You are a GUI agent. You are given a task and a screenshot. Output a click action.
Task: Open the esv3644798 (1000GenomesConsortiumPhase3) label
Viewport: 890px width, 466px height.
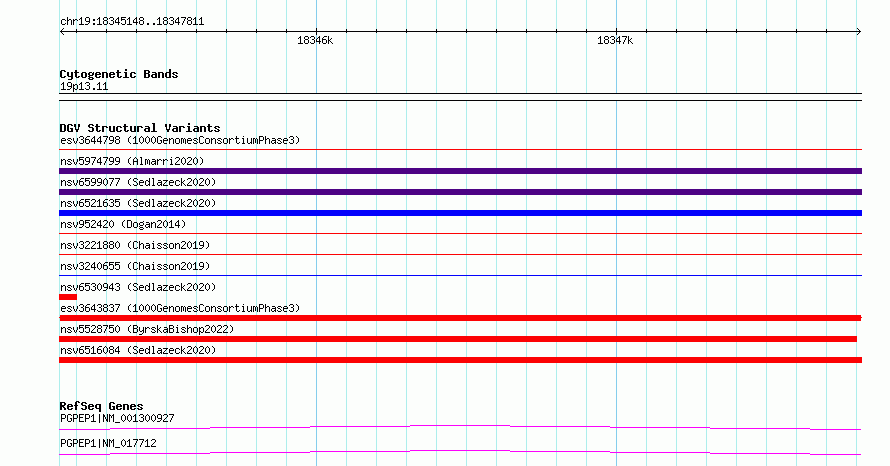coord(180,140)
